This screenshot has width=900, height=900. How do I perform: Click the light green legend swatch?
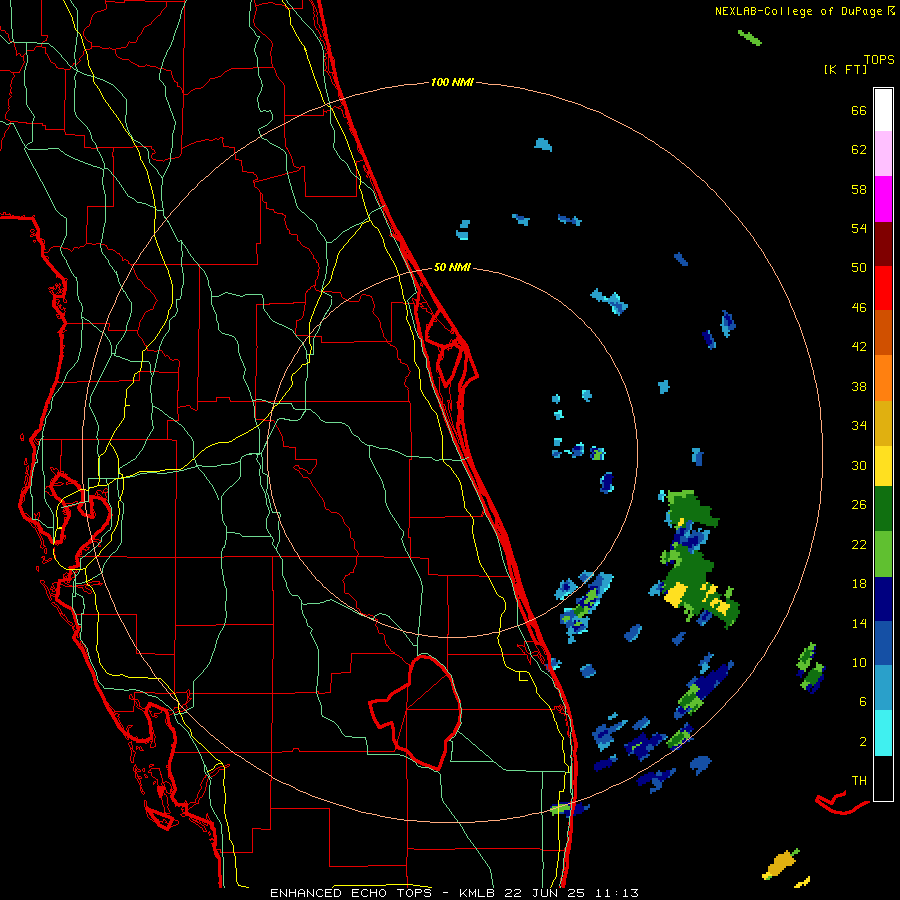(883, 554)
